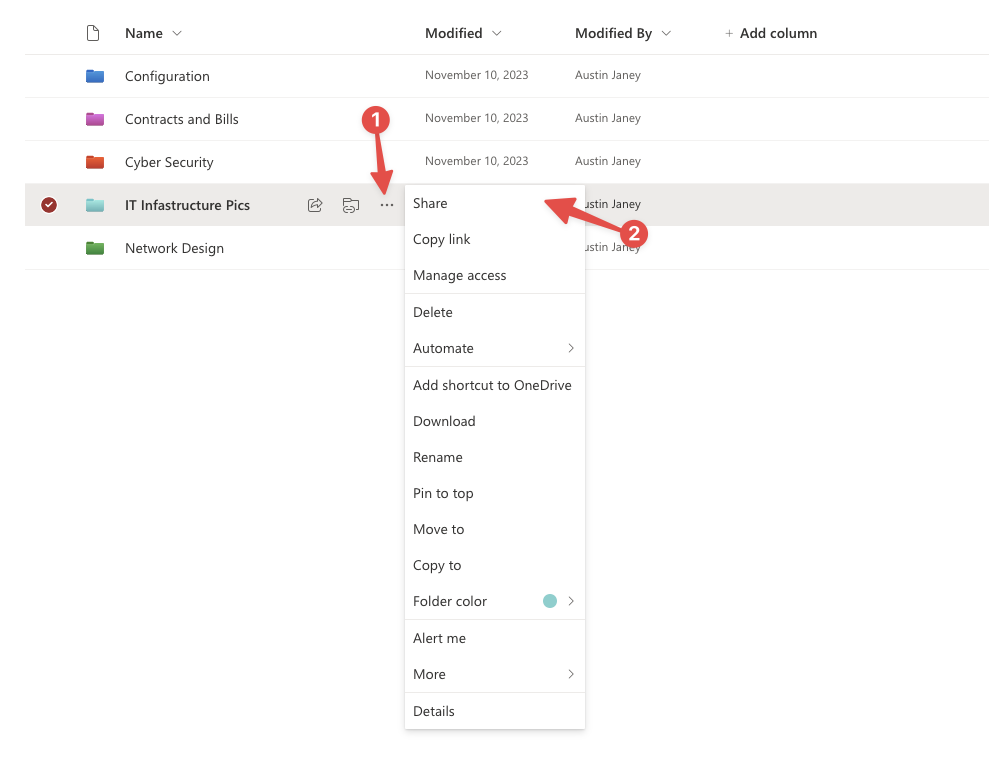Viewport: 989px width, 774px height.
Task: Select Download in the context menu
Action: pos(444,421)
